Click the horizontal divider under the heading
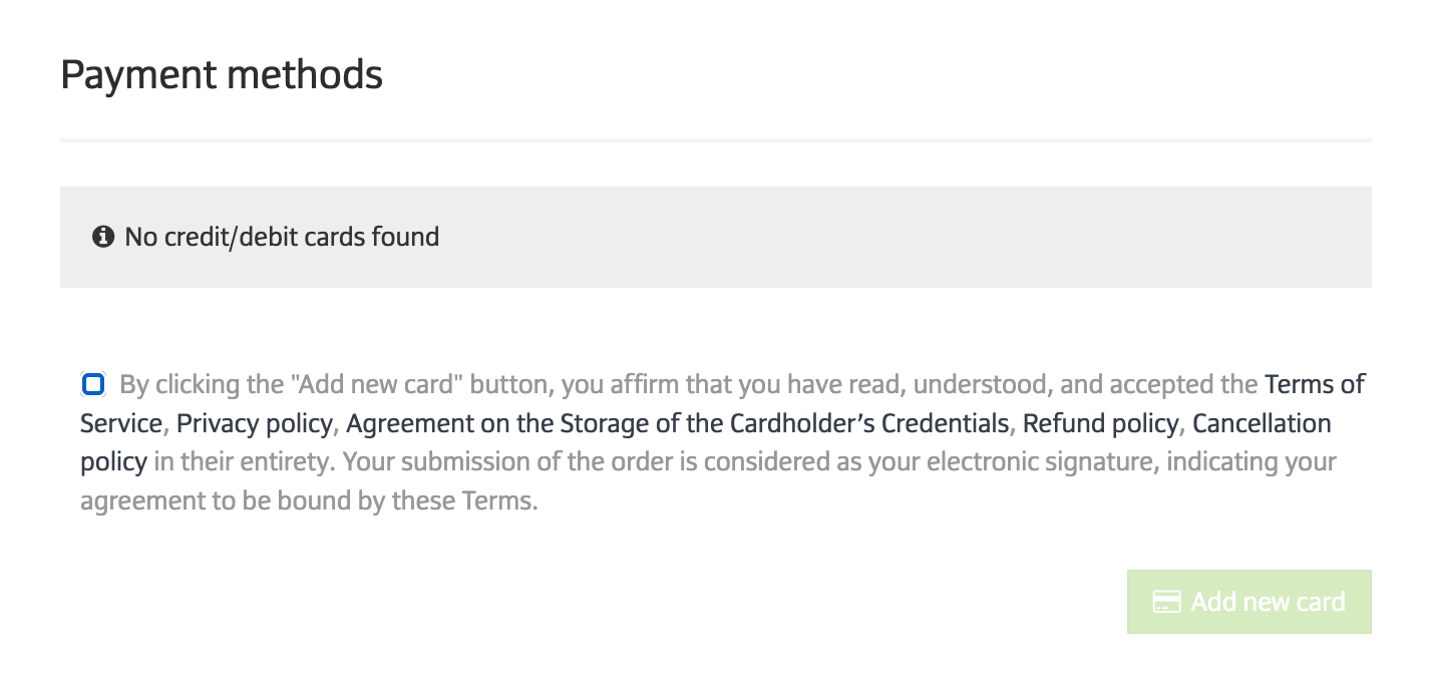The width and height of the screenshot is (1432, 674). coord(715,140)
